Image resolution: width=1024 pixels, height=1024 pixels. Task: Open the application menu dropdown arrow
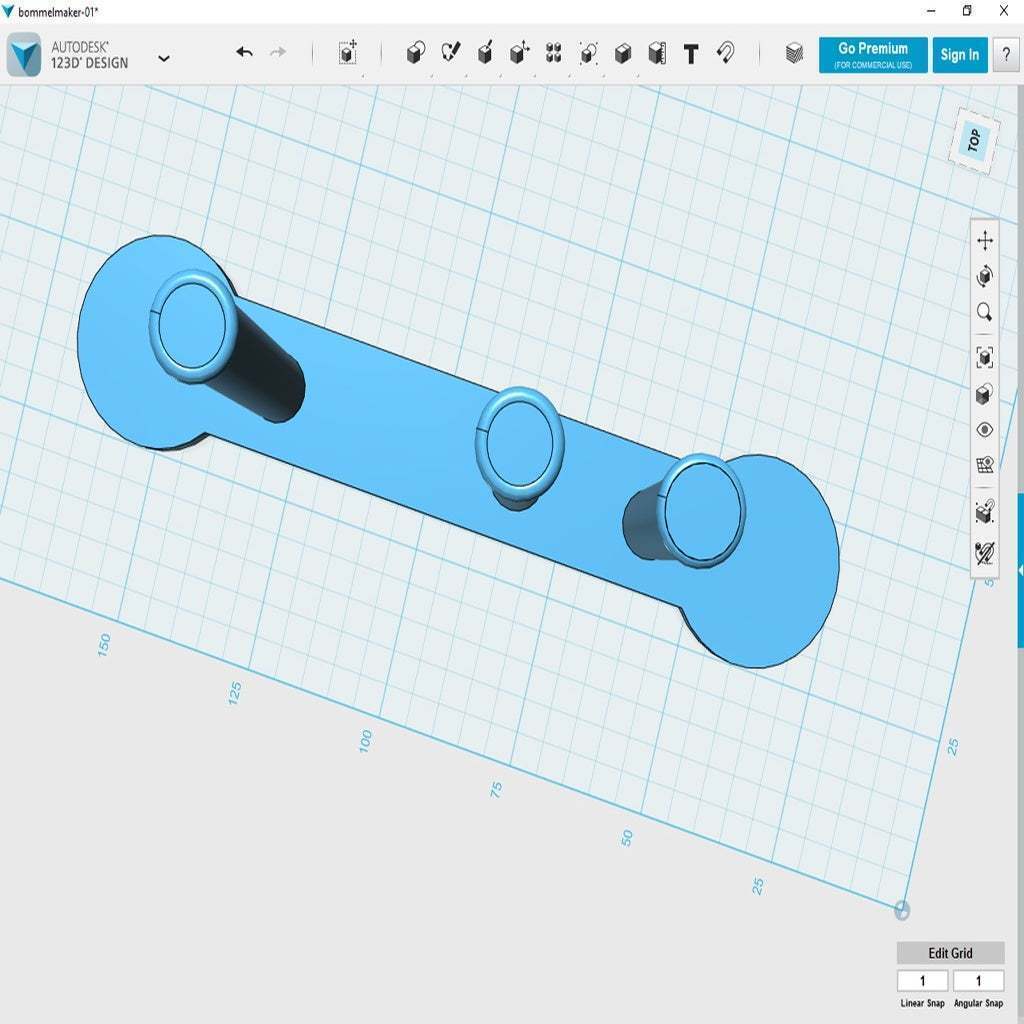(164, 58)
